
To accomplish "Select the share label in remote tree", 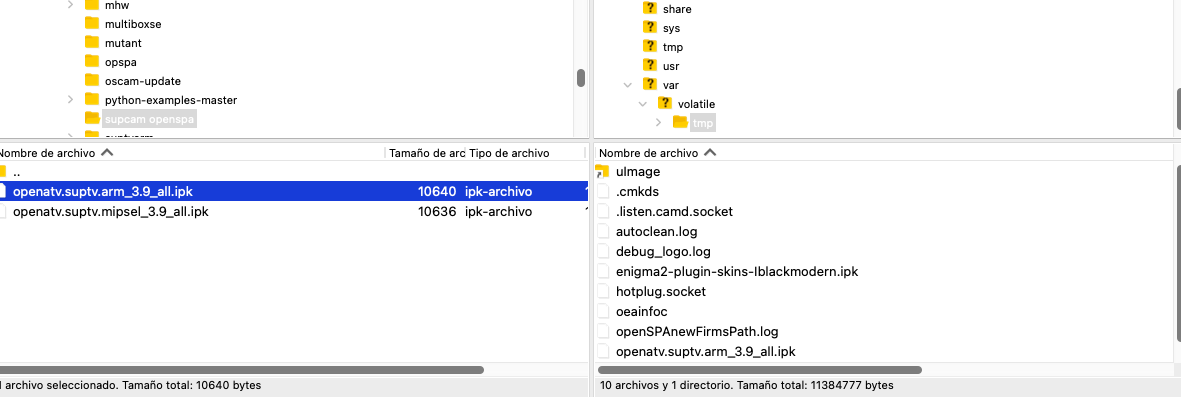I will pos(677,9).
